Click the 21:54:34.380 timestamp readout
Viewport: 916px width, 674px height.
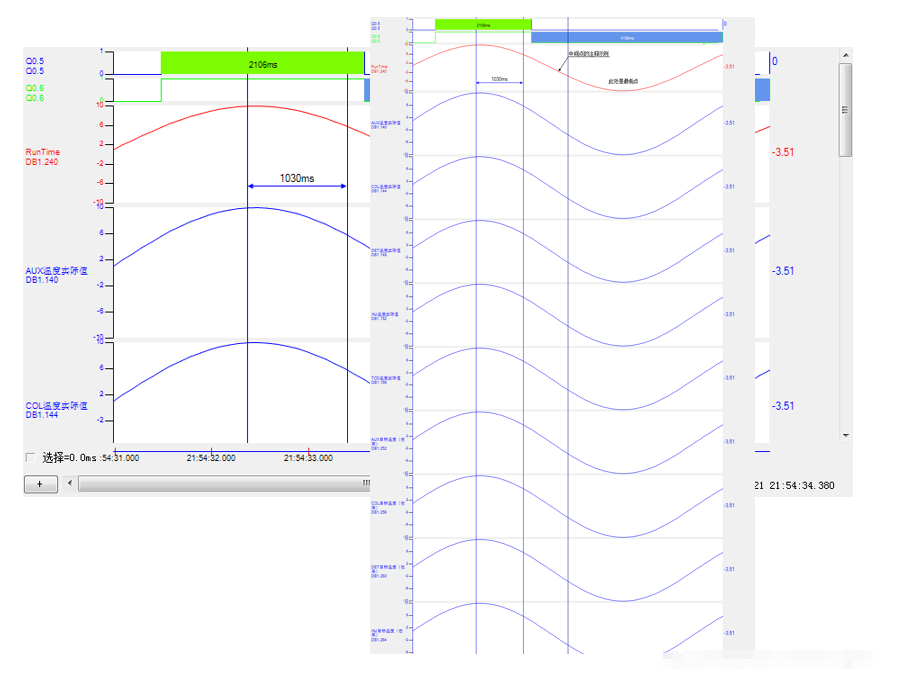click(802, 485)
